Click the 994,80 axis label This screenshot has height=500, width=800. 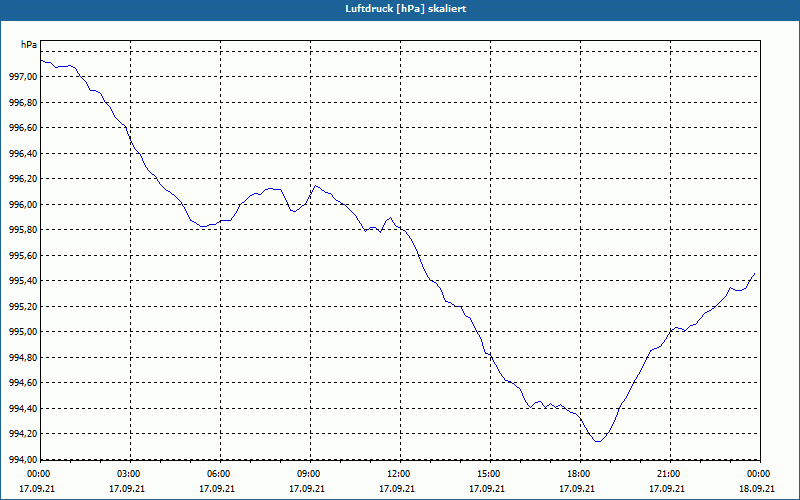point(23,357)
